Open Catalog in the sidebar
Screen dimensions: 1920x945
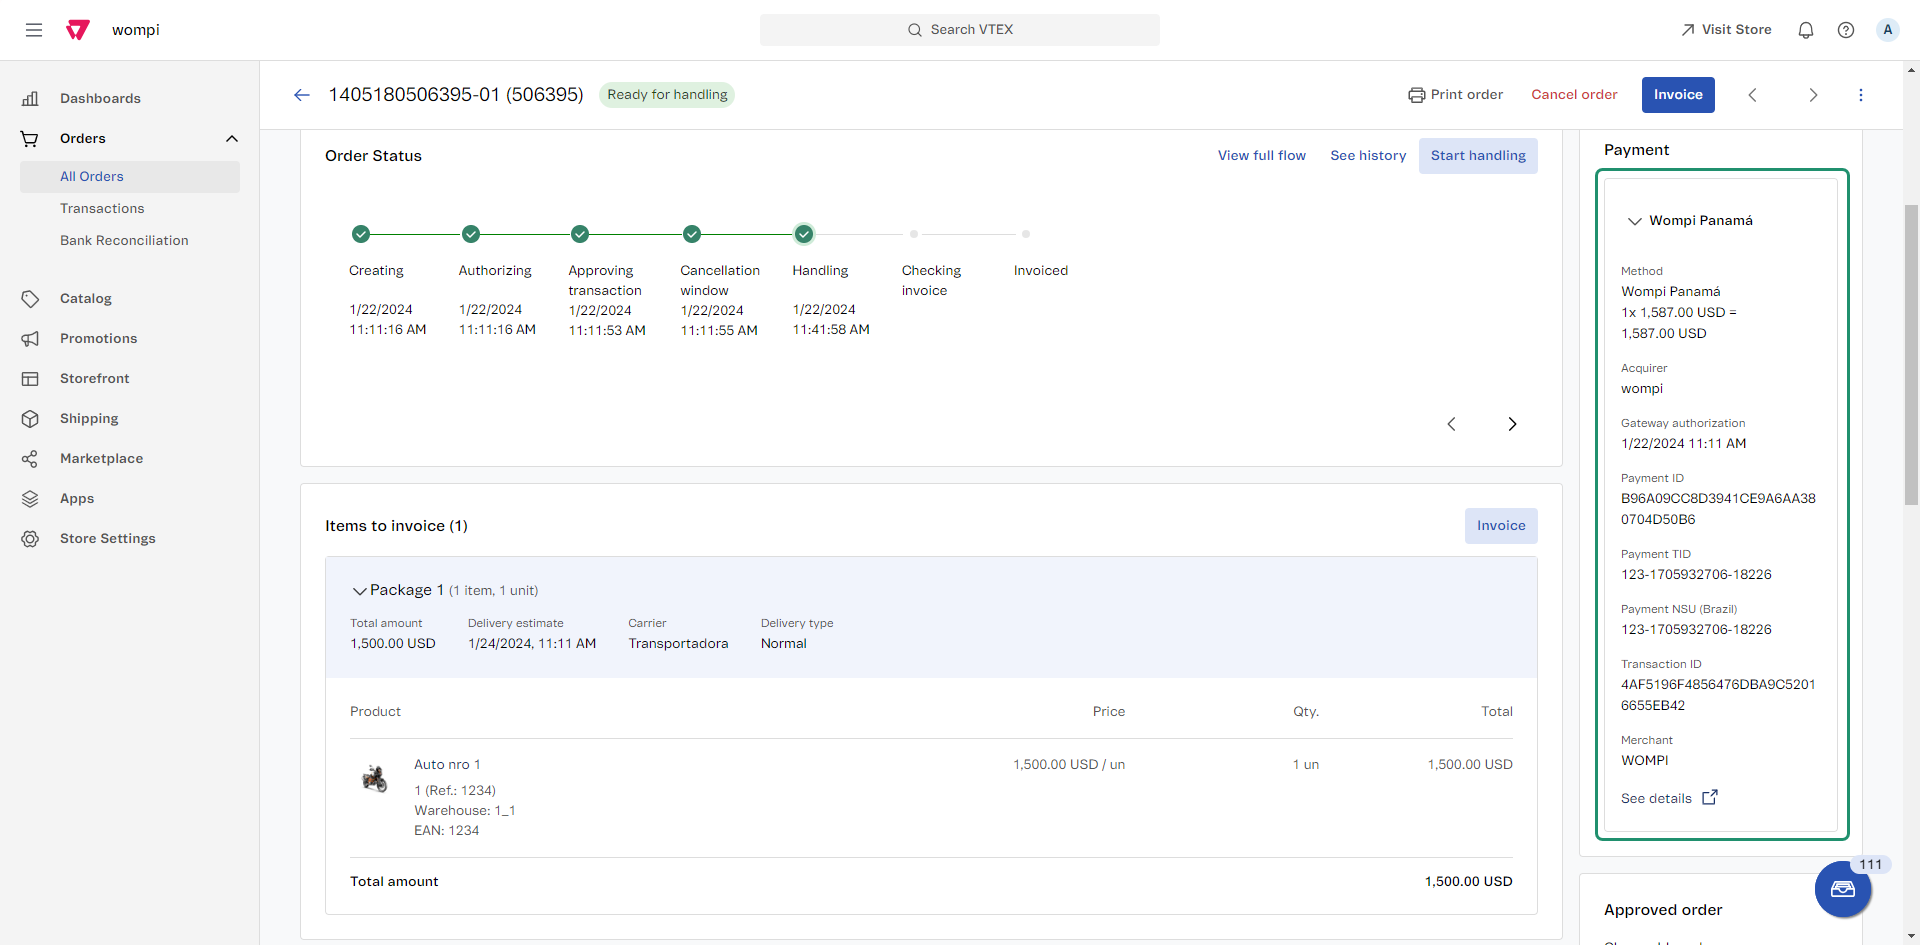(x=86, y=298)
